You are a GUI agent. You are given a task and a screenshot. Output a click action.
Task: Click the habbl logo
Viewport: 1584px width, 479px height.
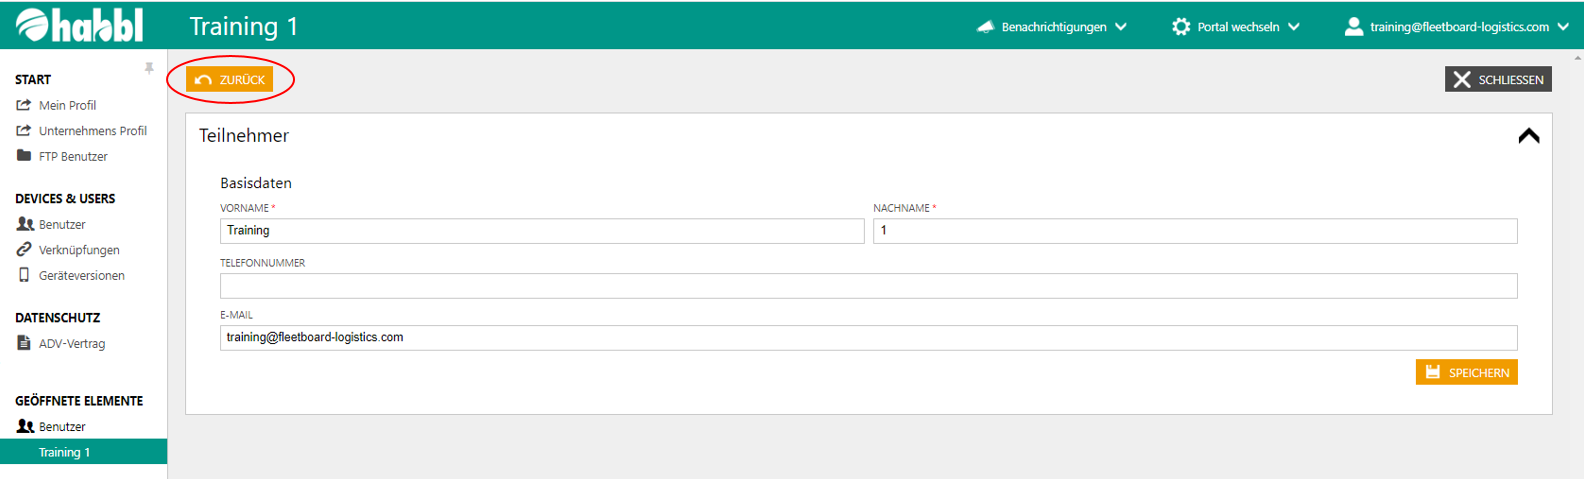(79, 25)
